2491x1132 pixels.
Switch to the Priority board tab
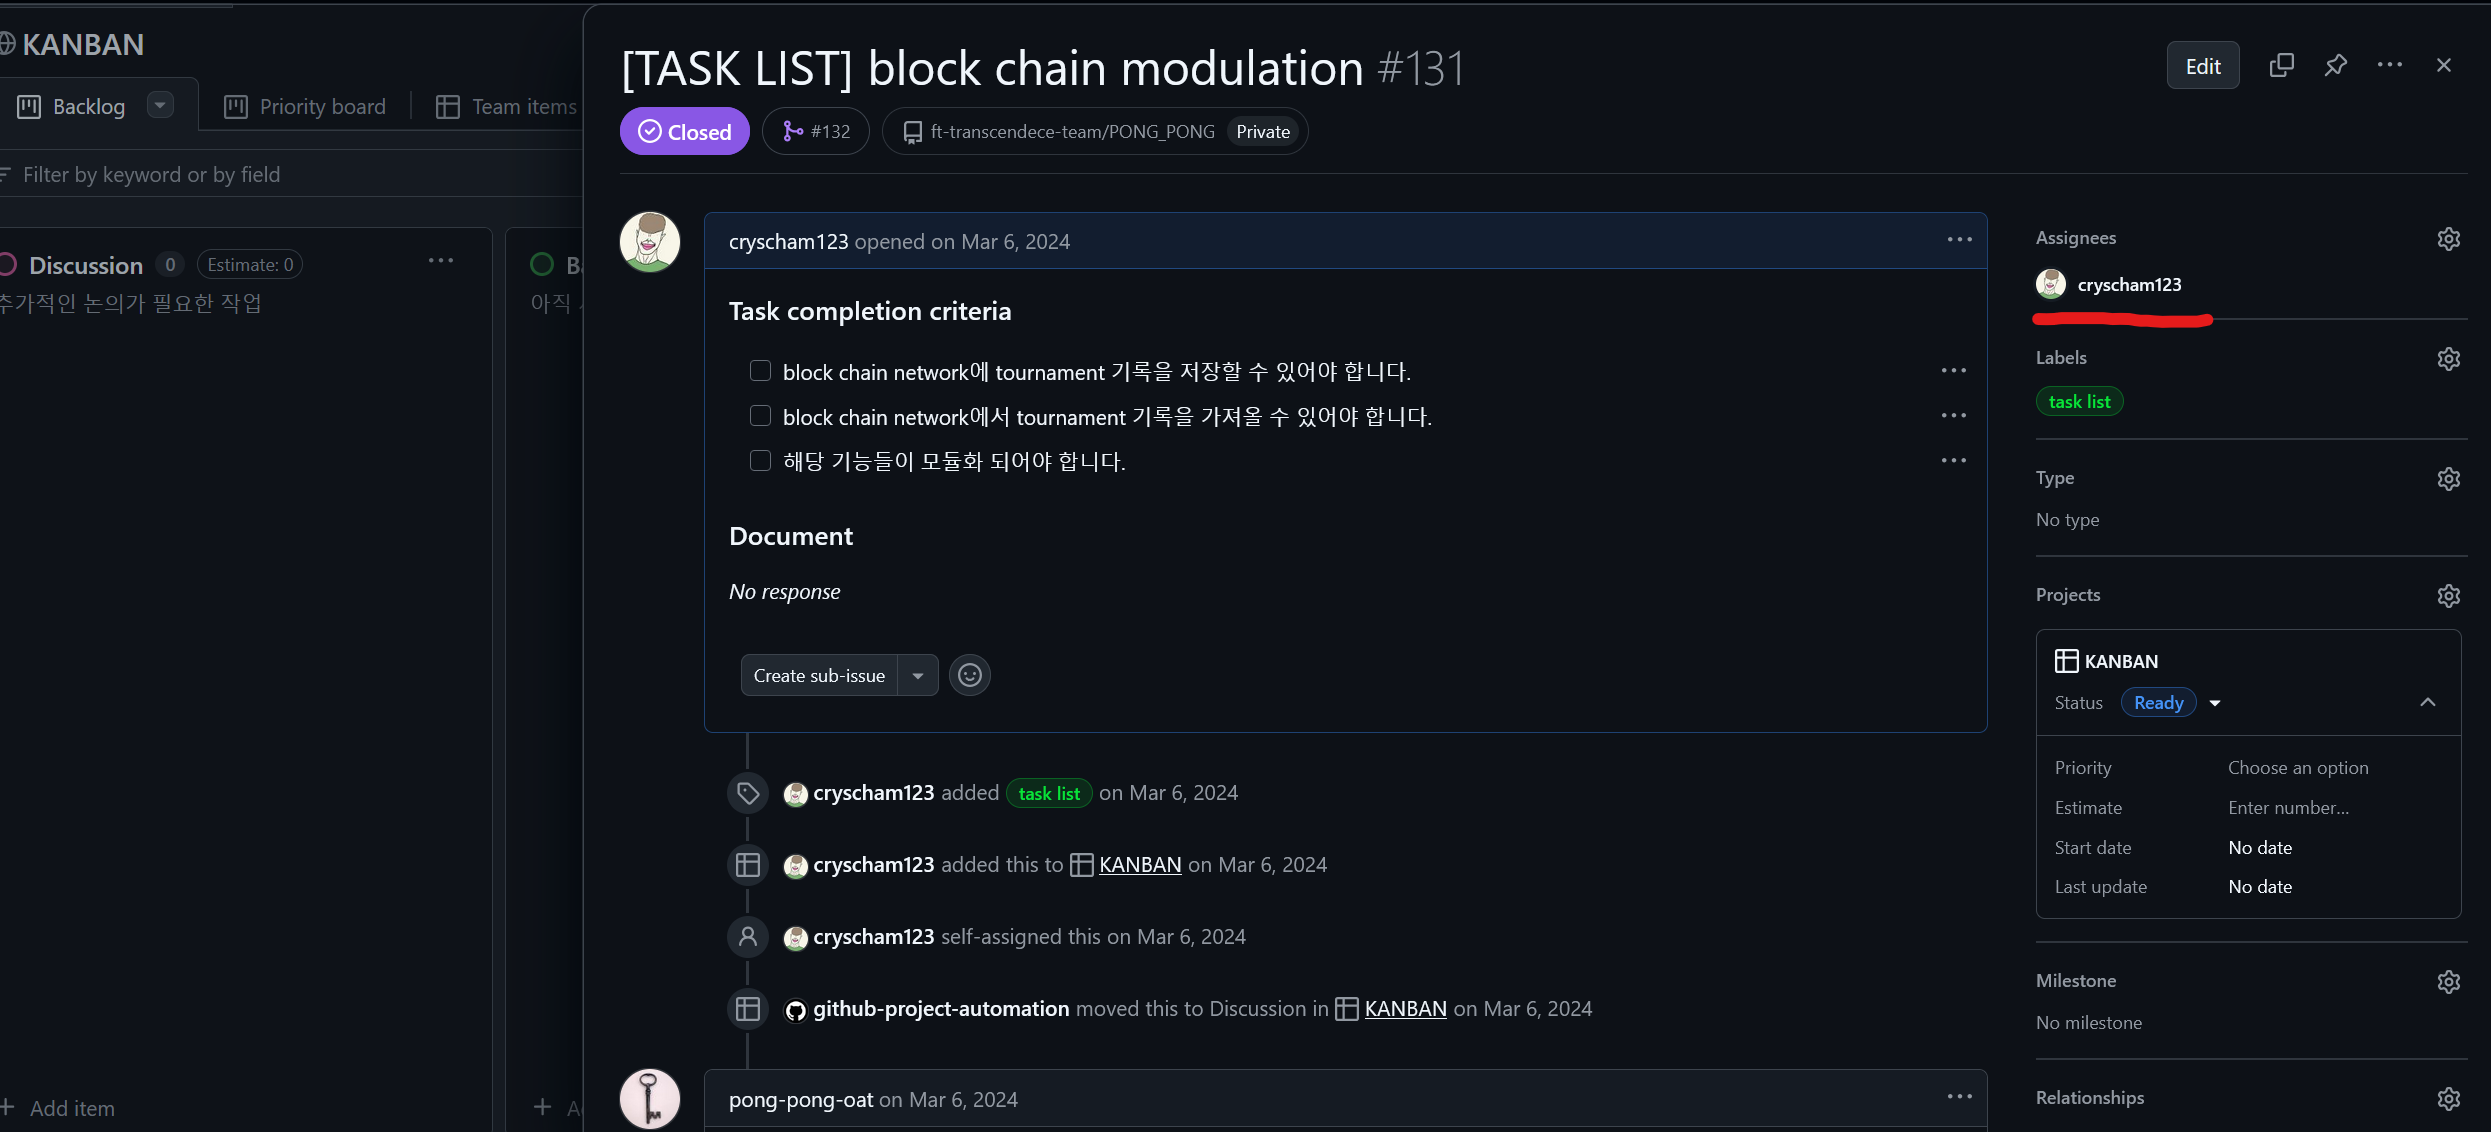(x=305, y=107)
